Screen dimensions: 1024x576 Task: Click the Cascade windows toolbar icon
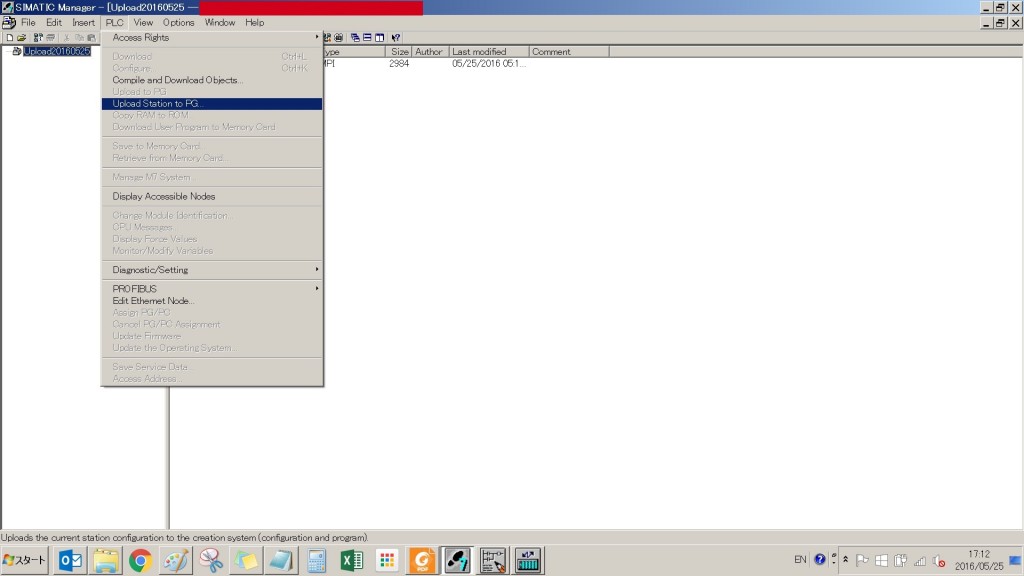coord(355,38)
